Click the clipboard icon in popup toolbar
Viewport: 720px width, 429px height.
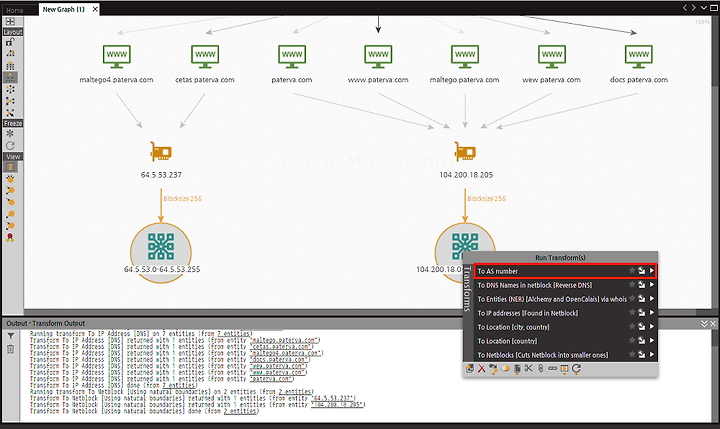coord(517,369)
